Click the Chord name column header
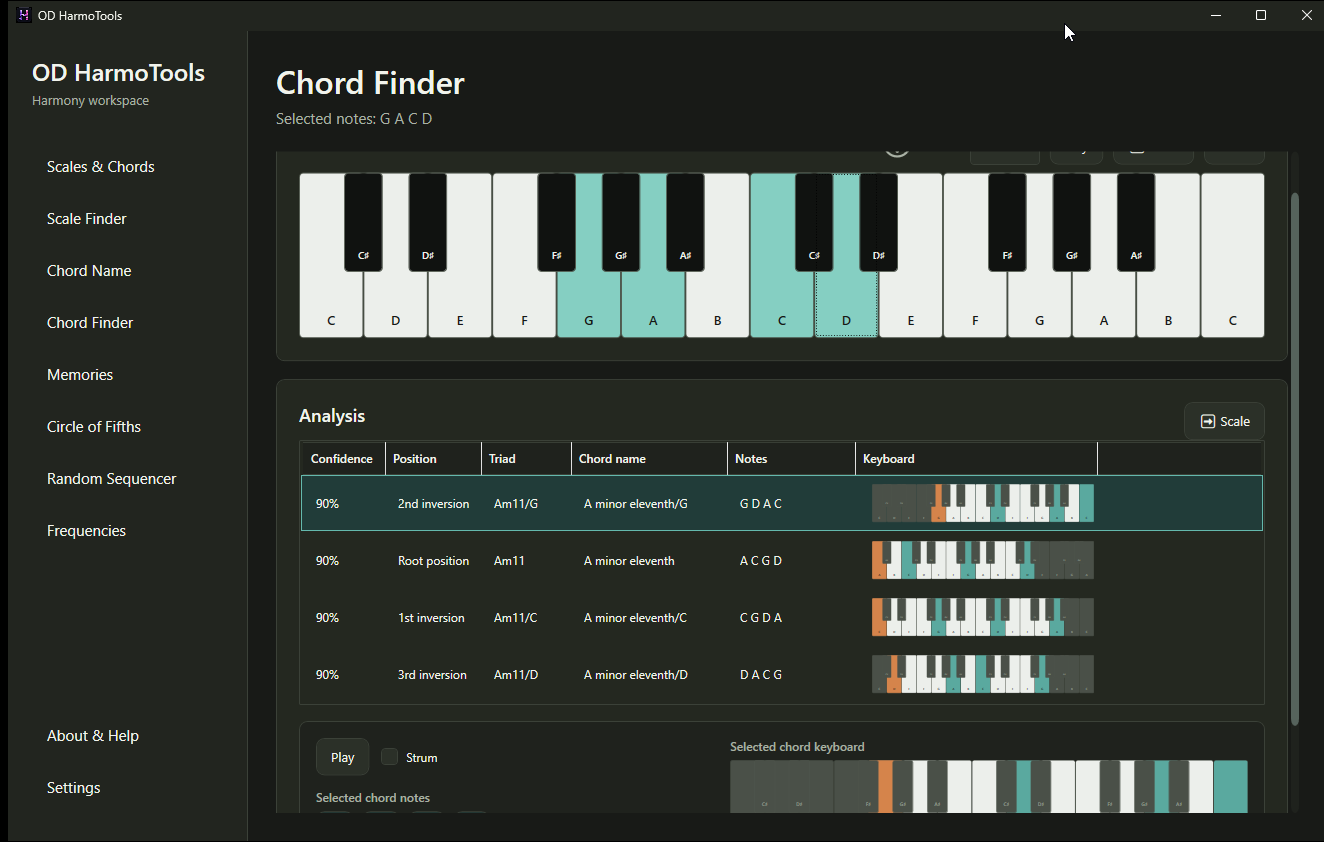The image size is (1324, 842). pyautogui.click(x=649, y=459)
